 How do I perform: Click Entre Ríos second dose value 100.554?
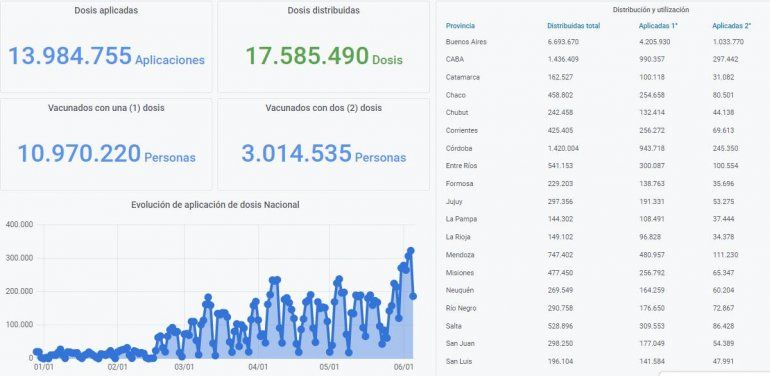[x=725, y=166]
